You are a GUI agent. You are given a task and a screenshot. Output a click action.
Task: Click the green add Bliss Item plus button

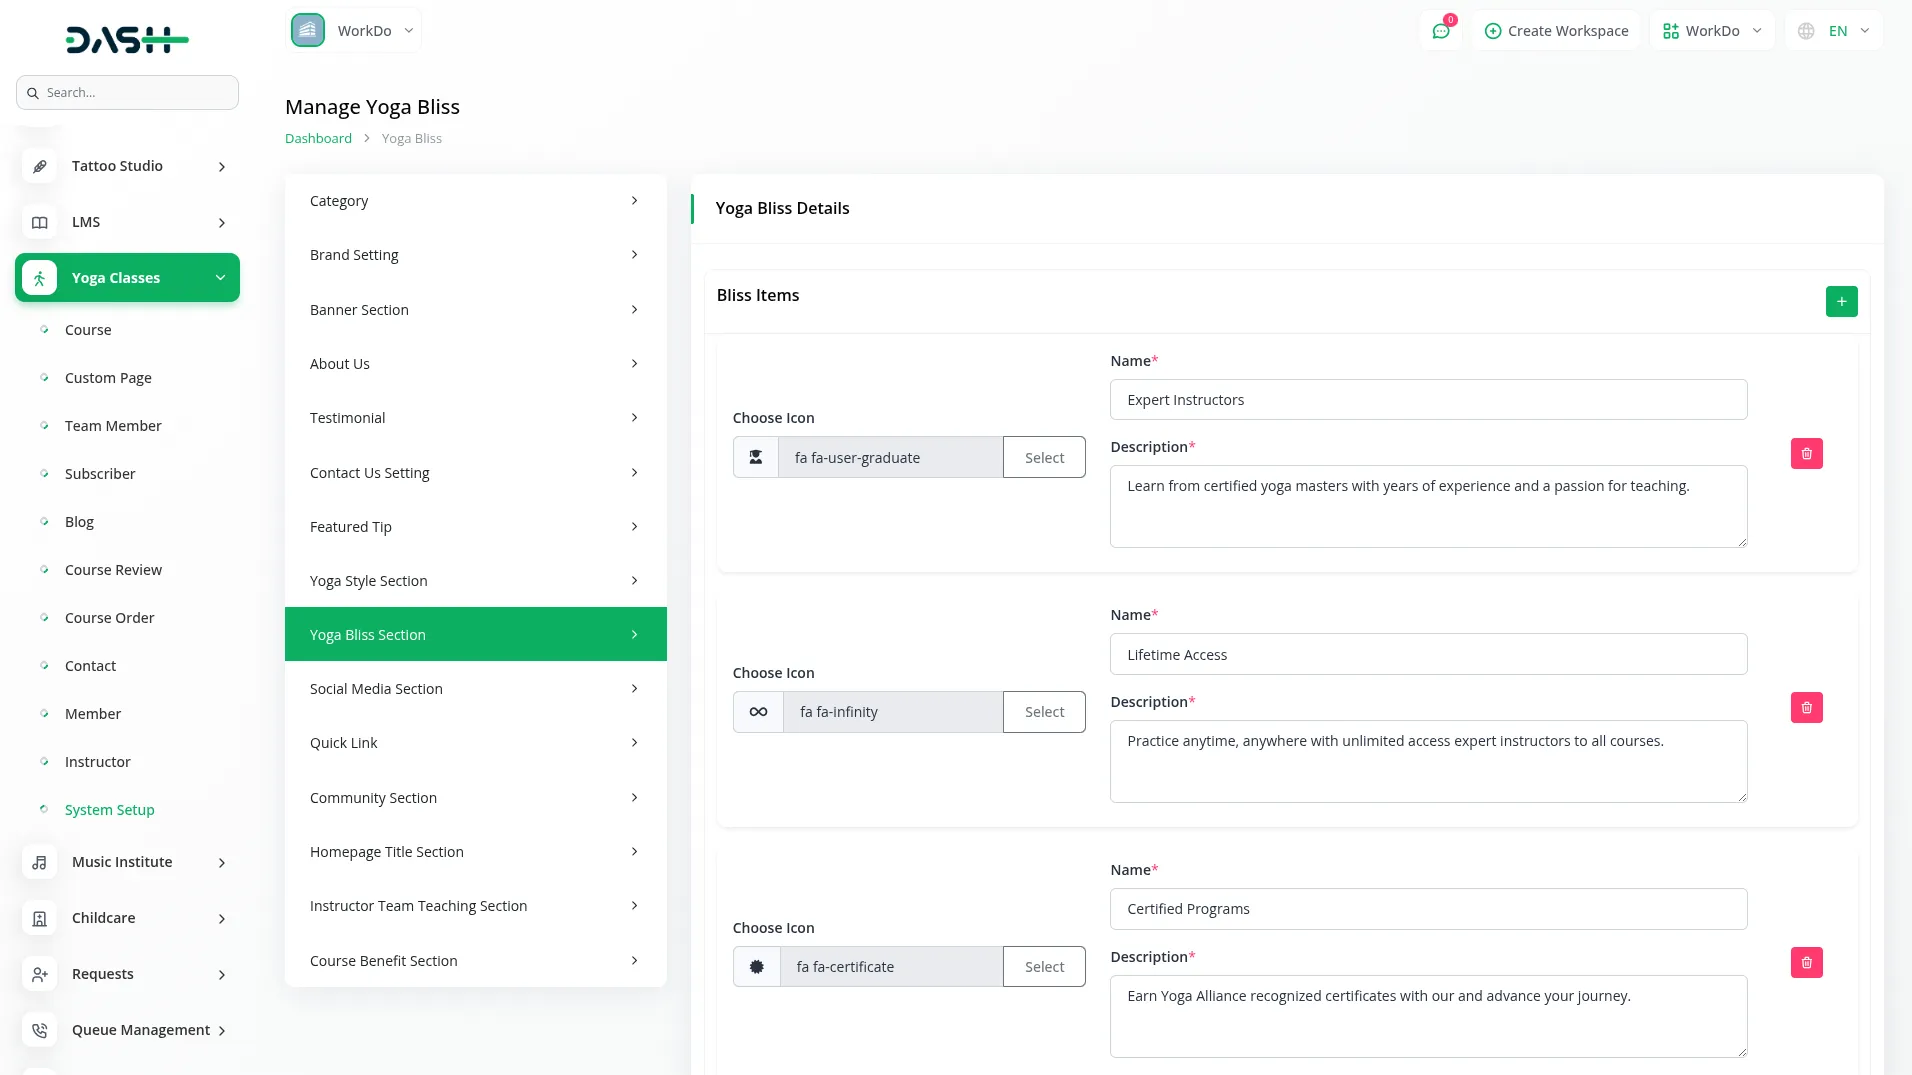(x=1841, y=301)
